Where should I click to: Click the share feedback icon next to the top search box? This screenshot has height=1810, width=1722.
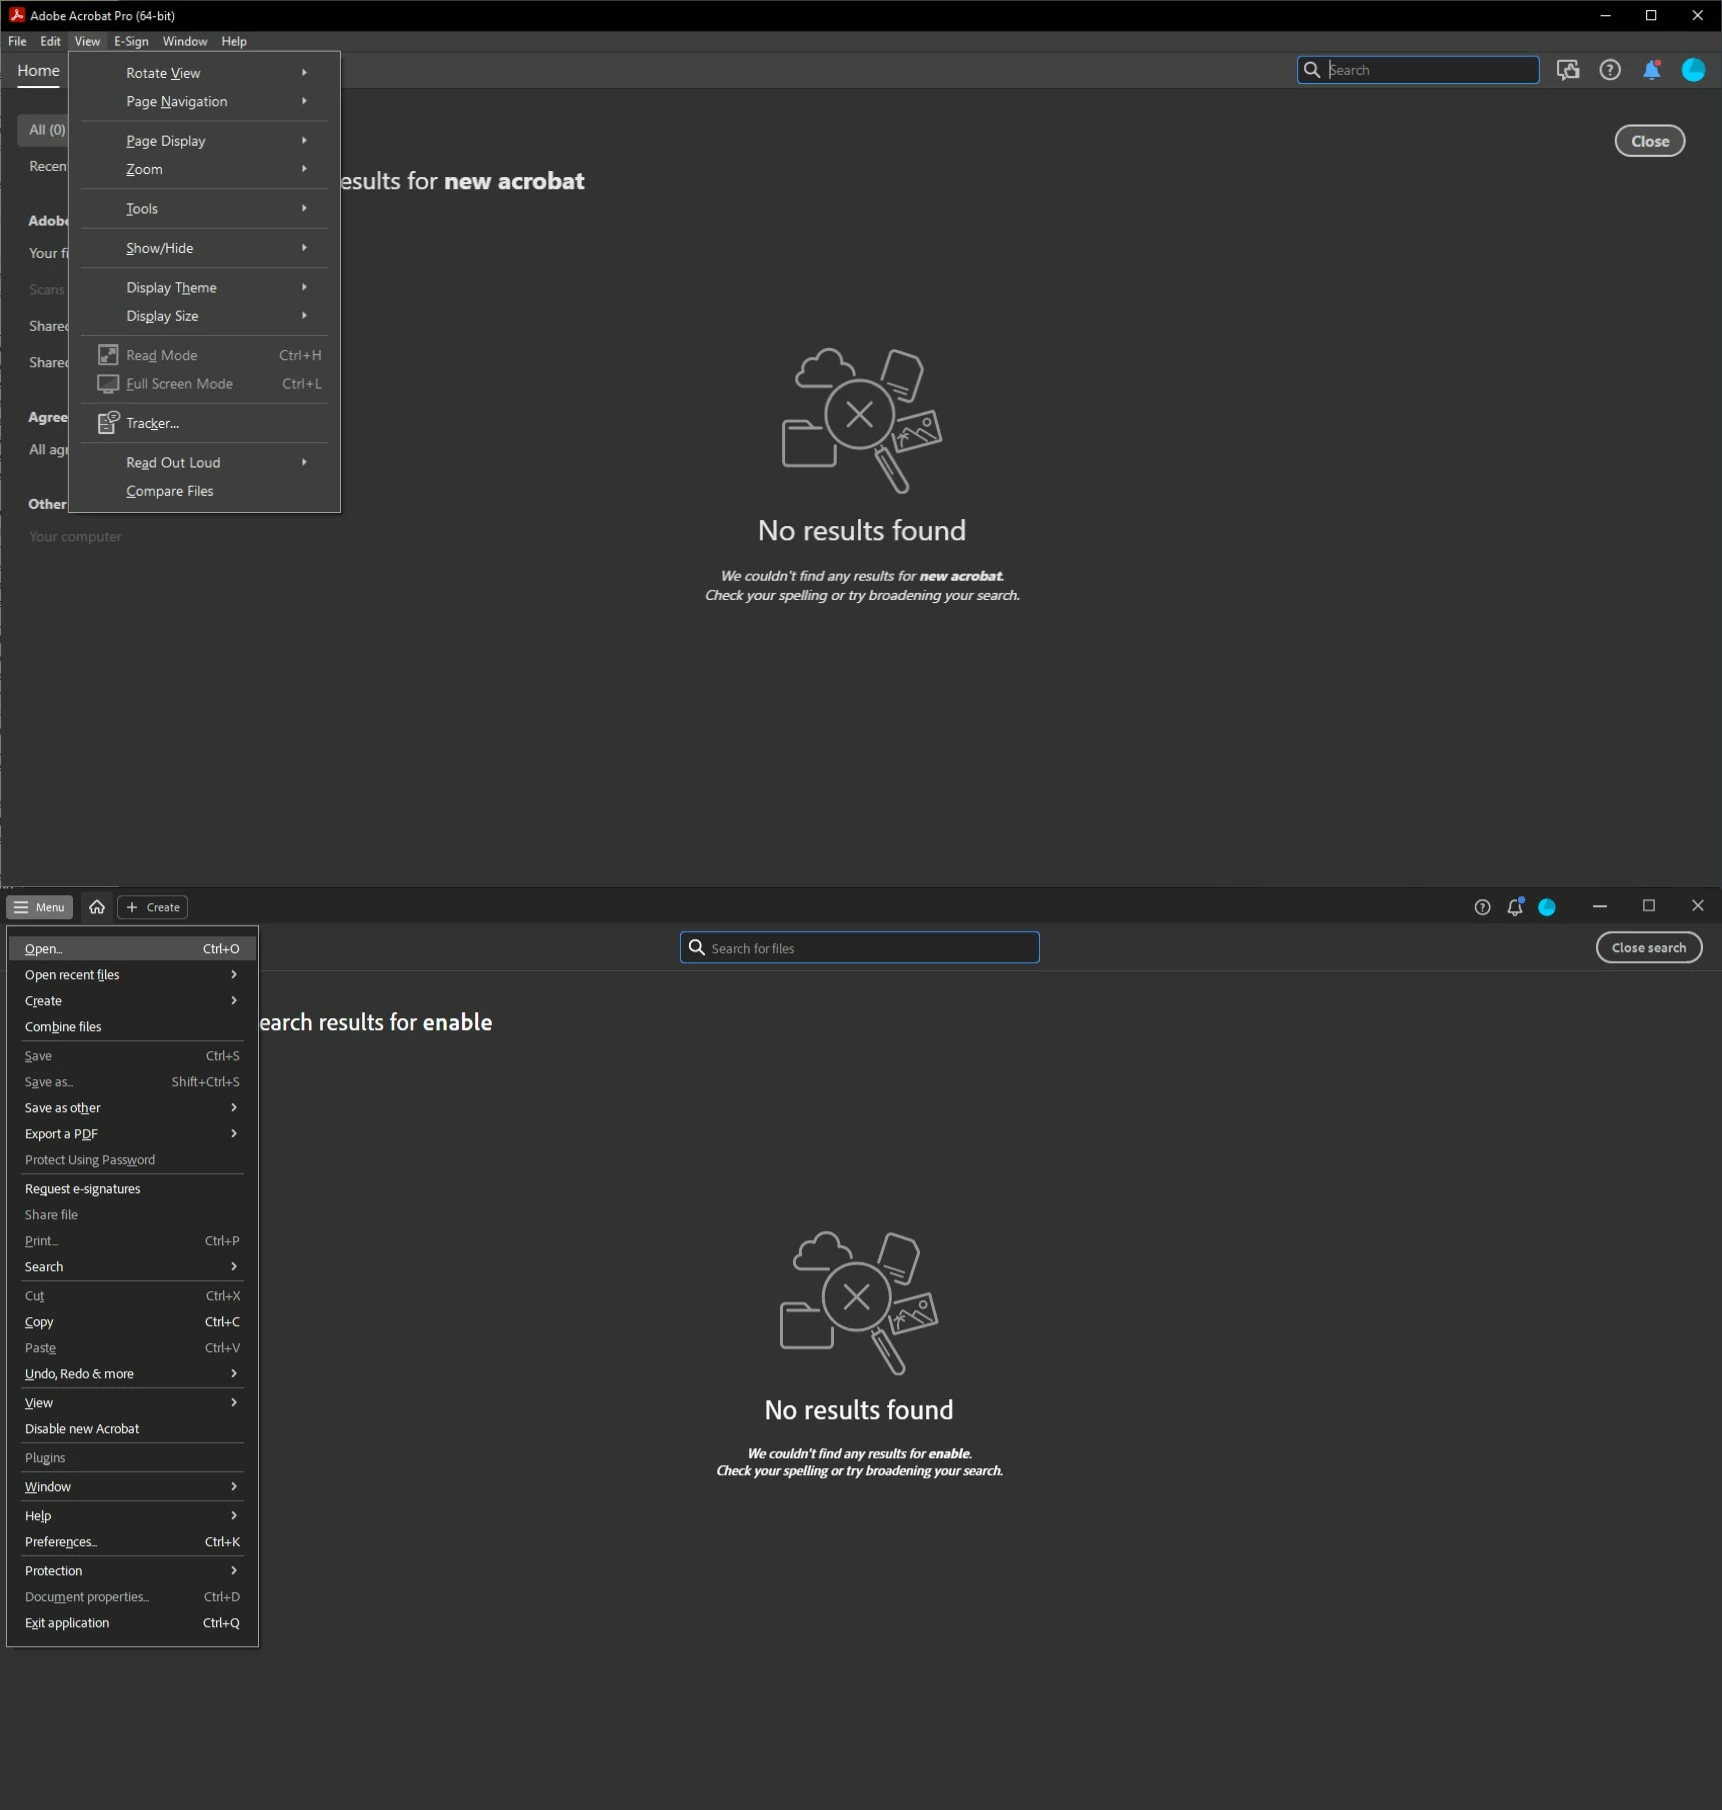tap(1567, 70)
